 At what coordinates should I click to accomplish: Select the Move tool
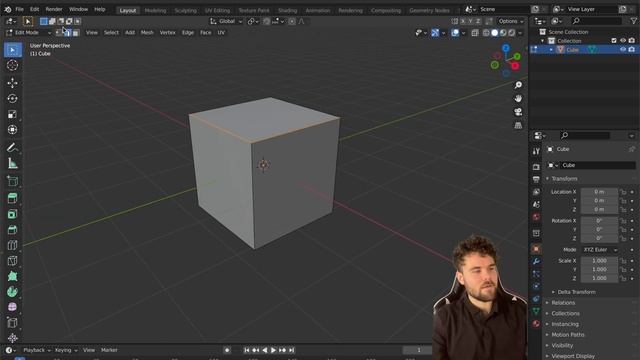coord(13,83)
